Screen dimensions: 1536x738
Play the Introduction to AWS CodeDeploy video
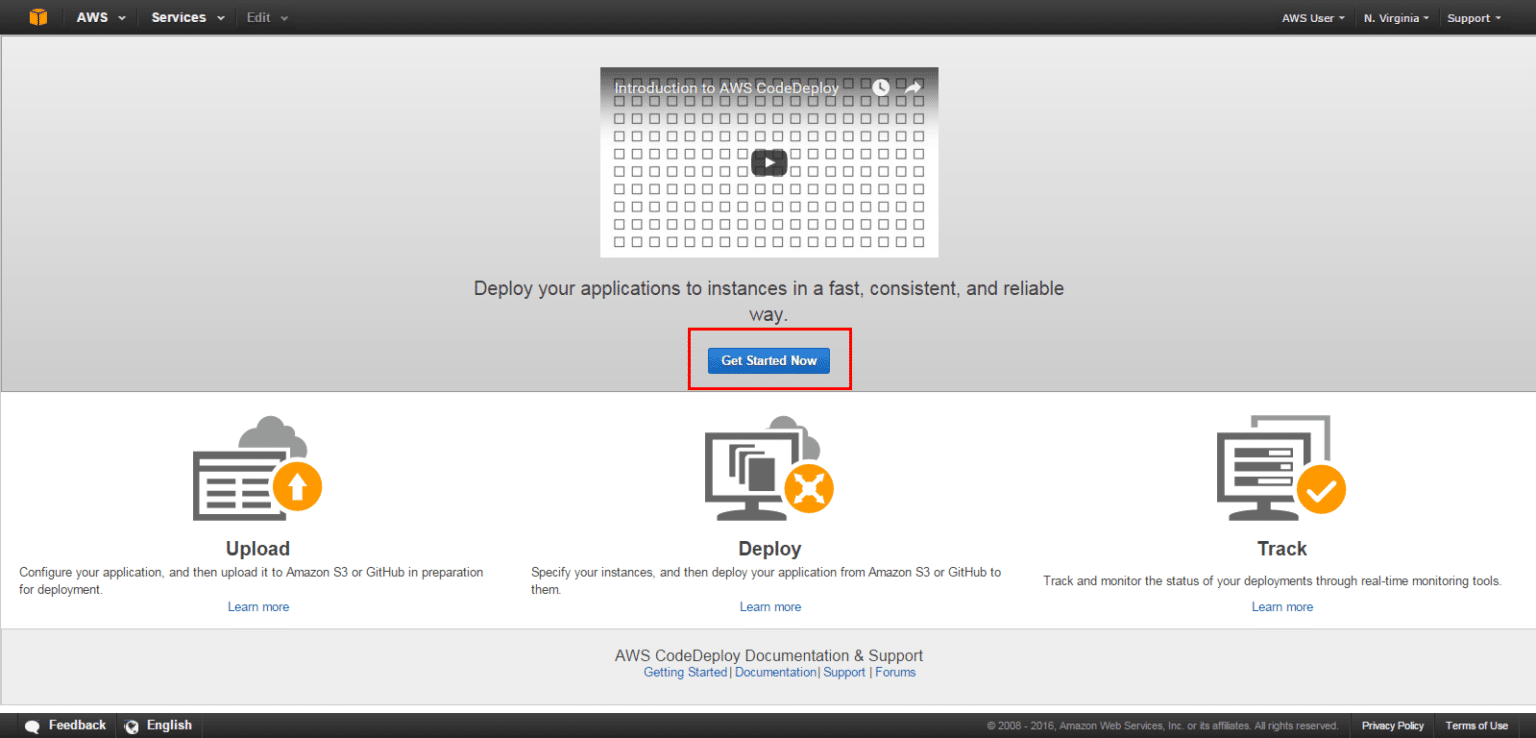(x=768, y=162)
